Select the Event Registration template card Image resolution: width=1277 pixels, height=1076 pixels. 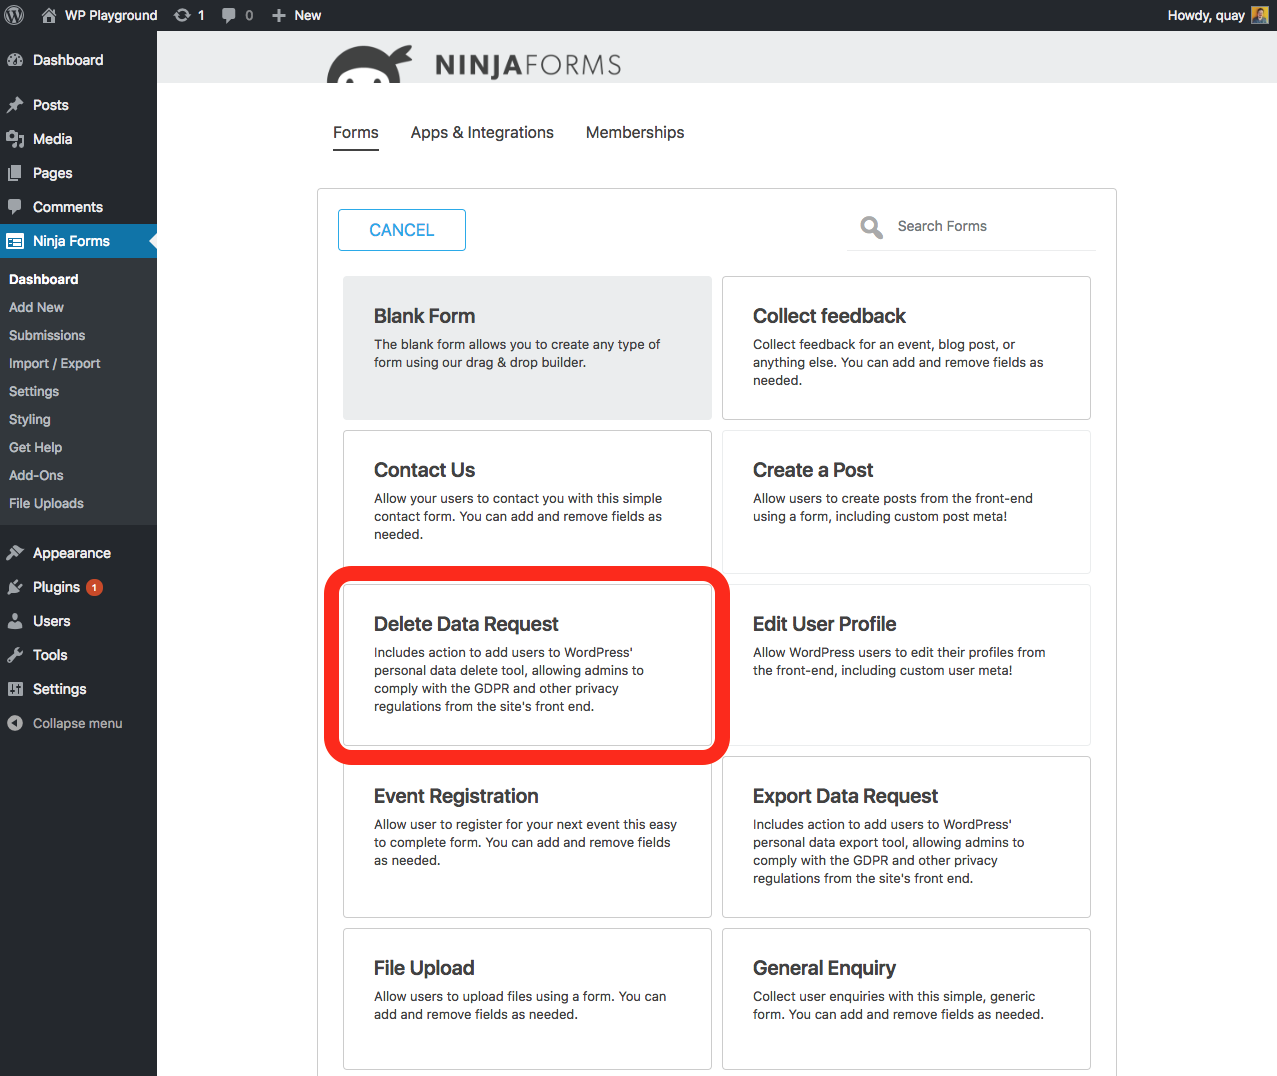coord(527,836)
